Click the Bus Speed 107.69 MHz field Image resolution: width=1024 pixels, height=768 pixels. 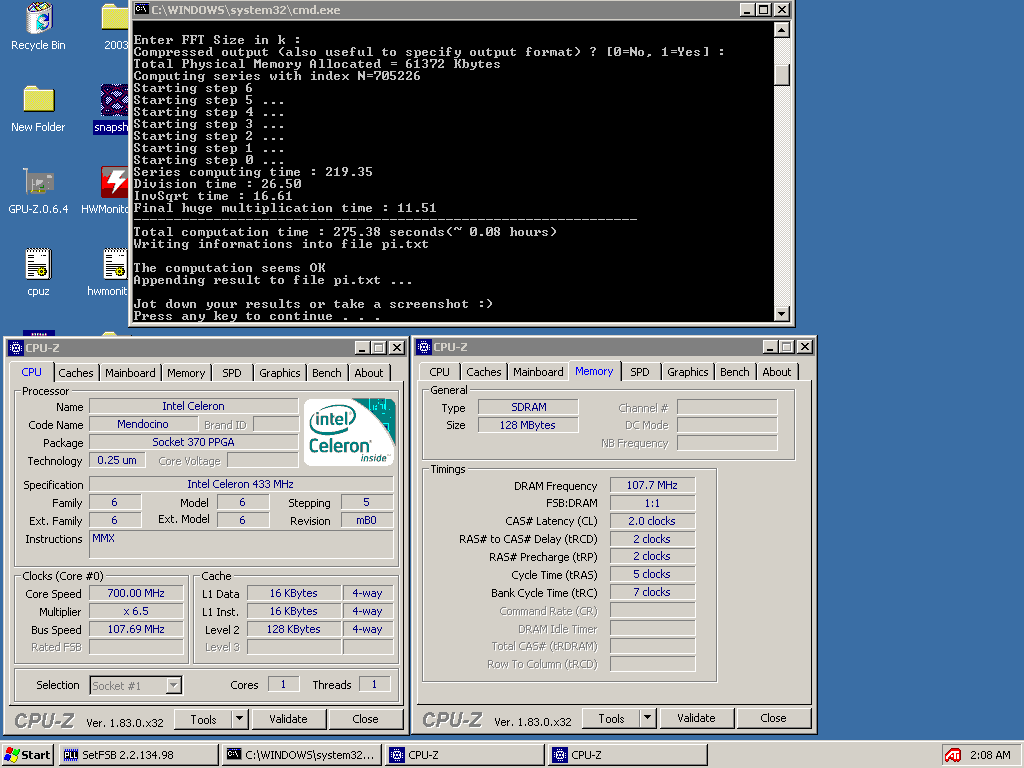point(136,629)
